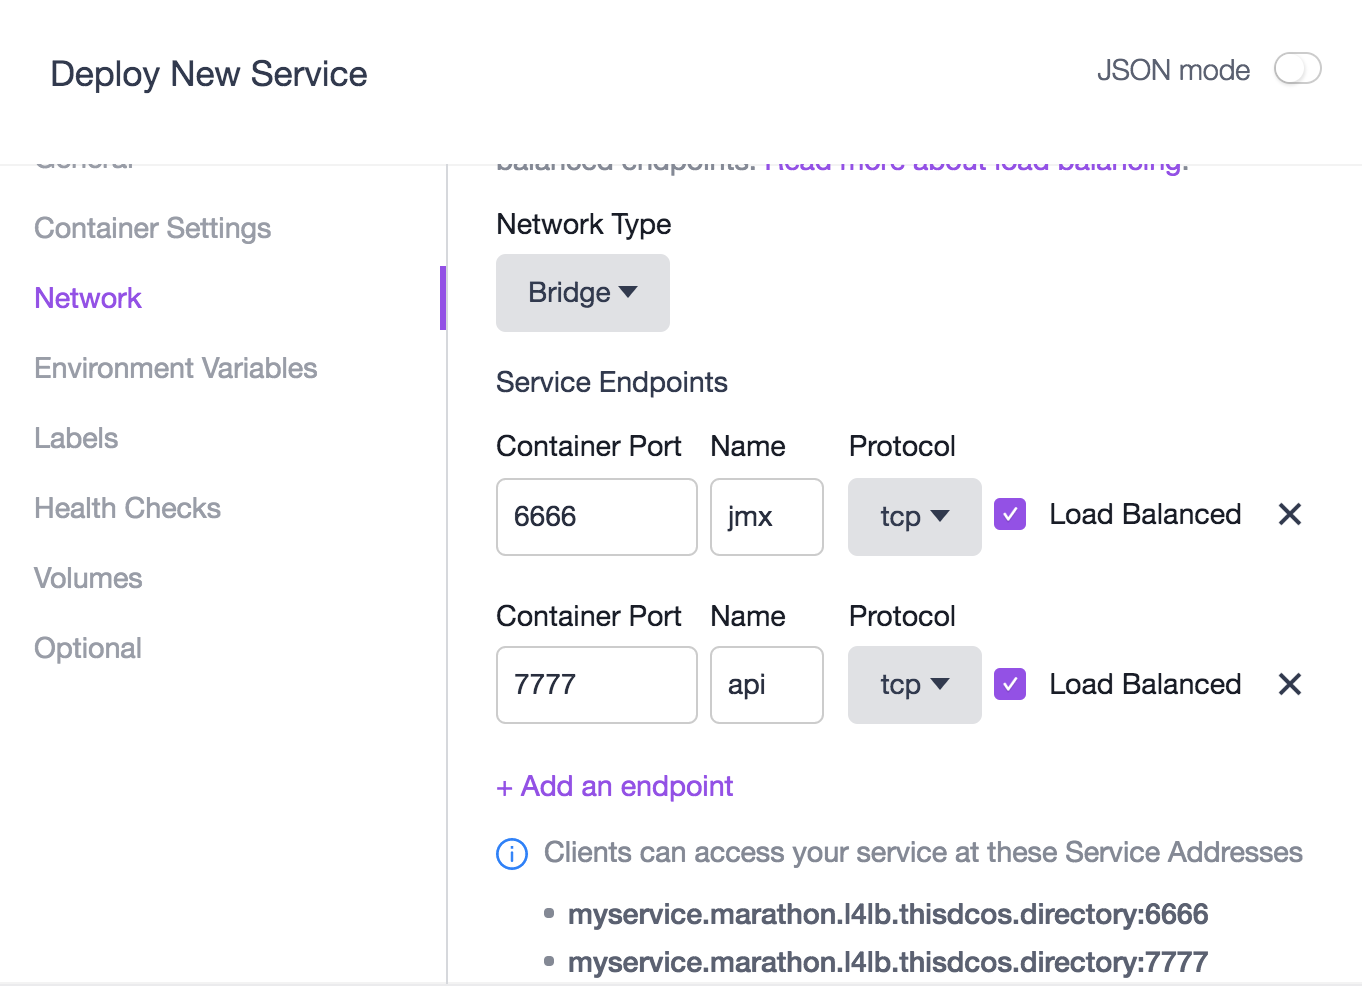Click the name field containing api
Screen dimensions: 1362x986
pos(766,685)
